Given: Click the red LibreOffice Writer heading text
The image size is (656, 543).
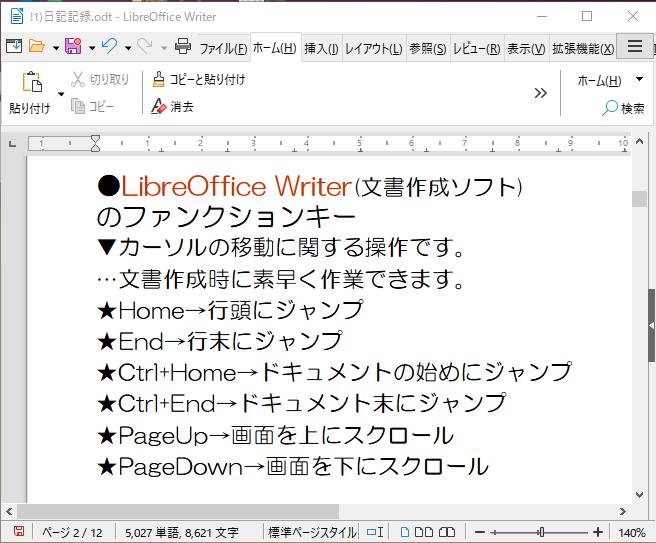Looking at the screenshot, I should click(x=236, y=186).
